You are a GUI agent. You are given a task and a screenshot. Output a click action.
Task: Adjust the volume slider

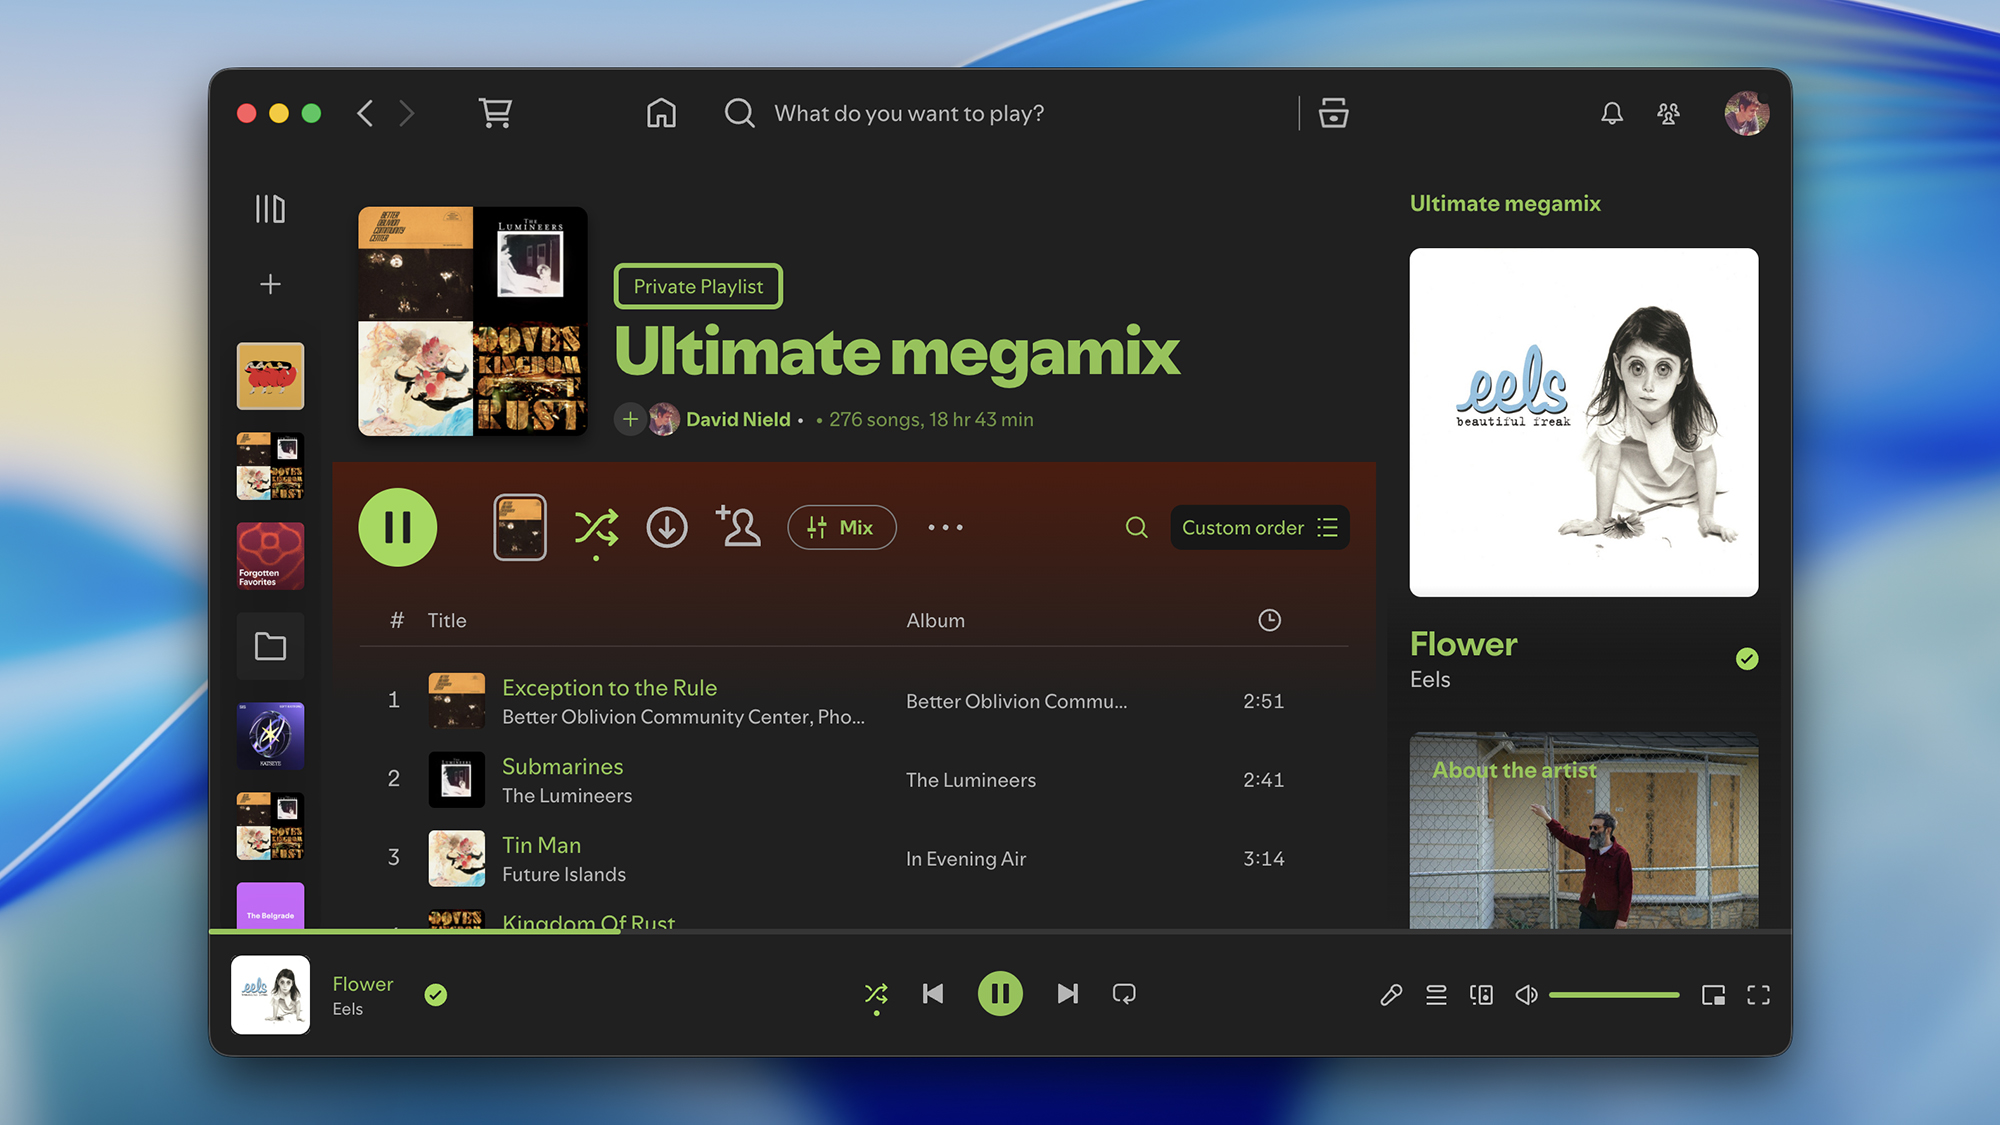pos(1613,995)
